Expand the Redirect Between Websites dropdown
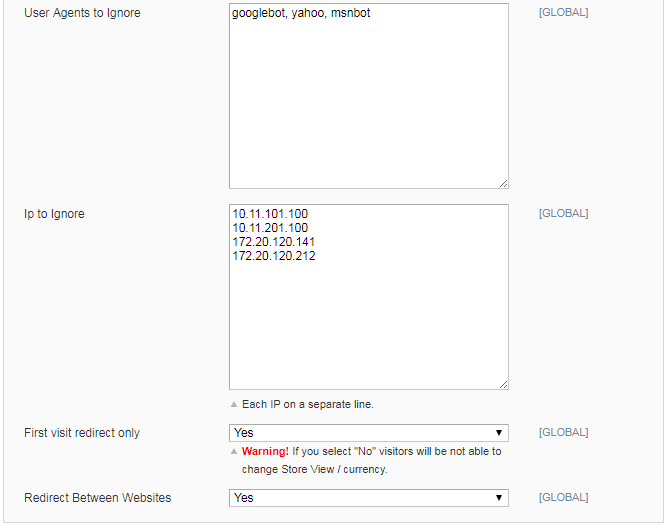Image resolution: width=666 pixels, height=526 pixels. pos(368,498)
